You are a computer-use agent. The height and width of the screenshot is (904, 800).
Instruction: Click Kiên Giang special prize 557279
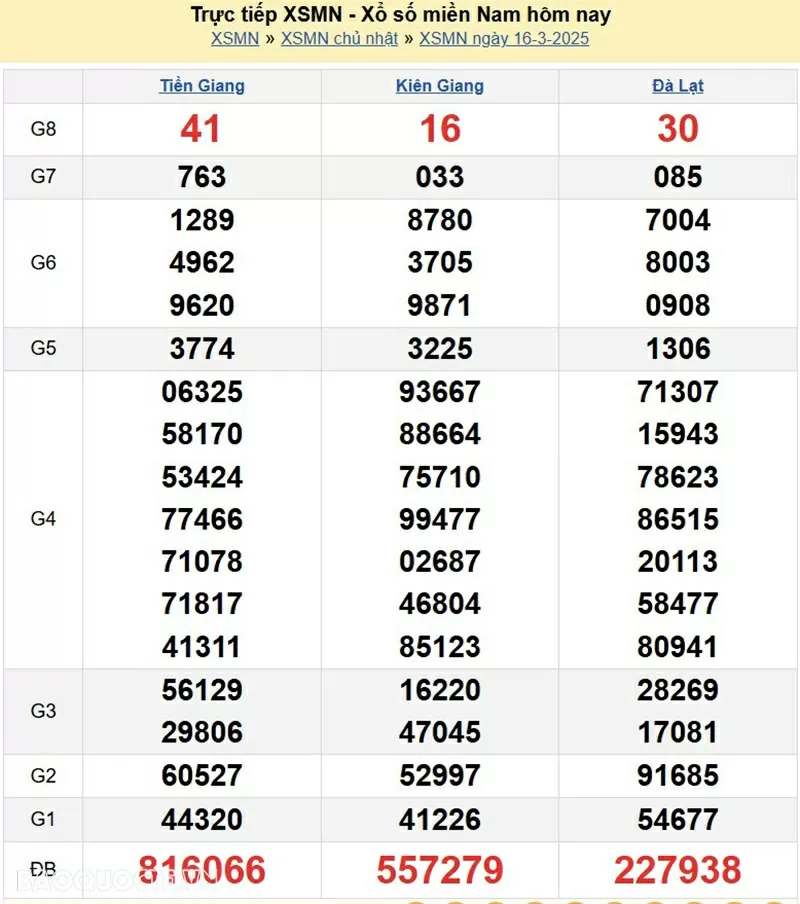(x=440, y=870)
